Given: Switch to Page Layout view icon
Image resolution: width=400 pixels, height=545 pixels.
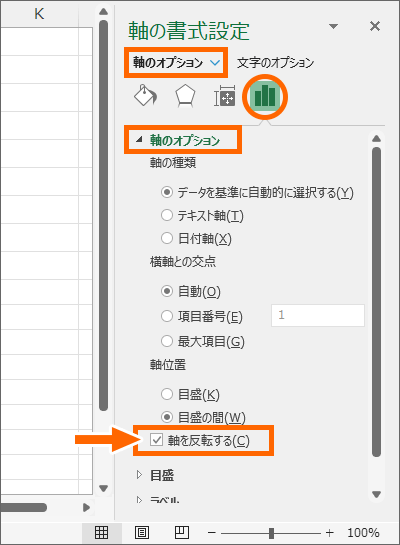Looking at the screenshot, I should 142,532.
